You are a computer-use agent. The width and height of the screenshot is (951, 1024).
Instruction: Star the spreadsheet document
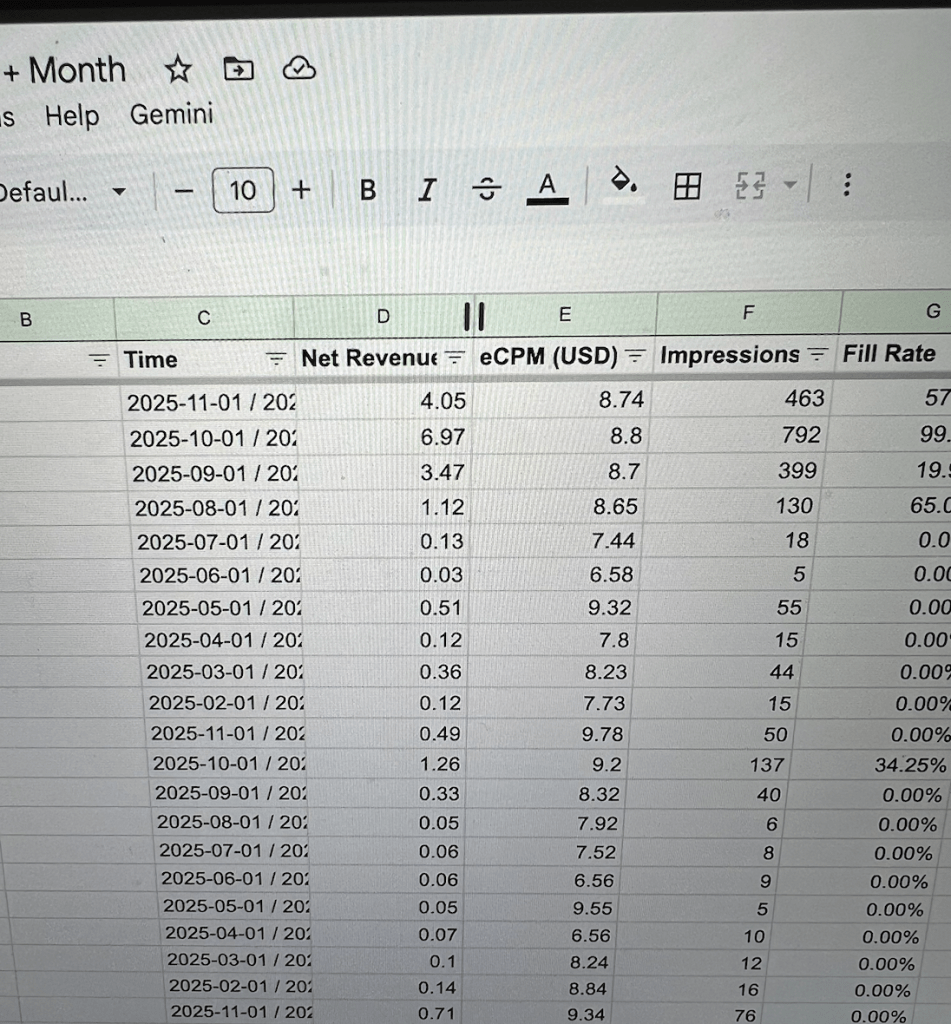[x=178, y=70]
